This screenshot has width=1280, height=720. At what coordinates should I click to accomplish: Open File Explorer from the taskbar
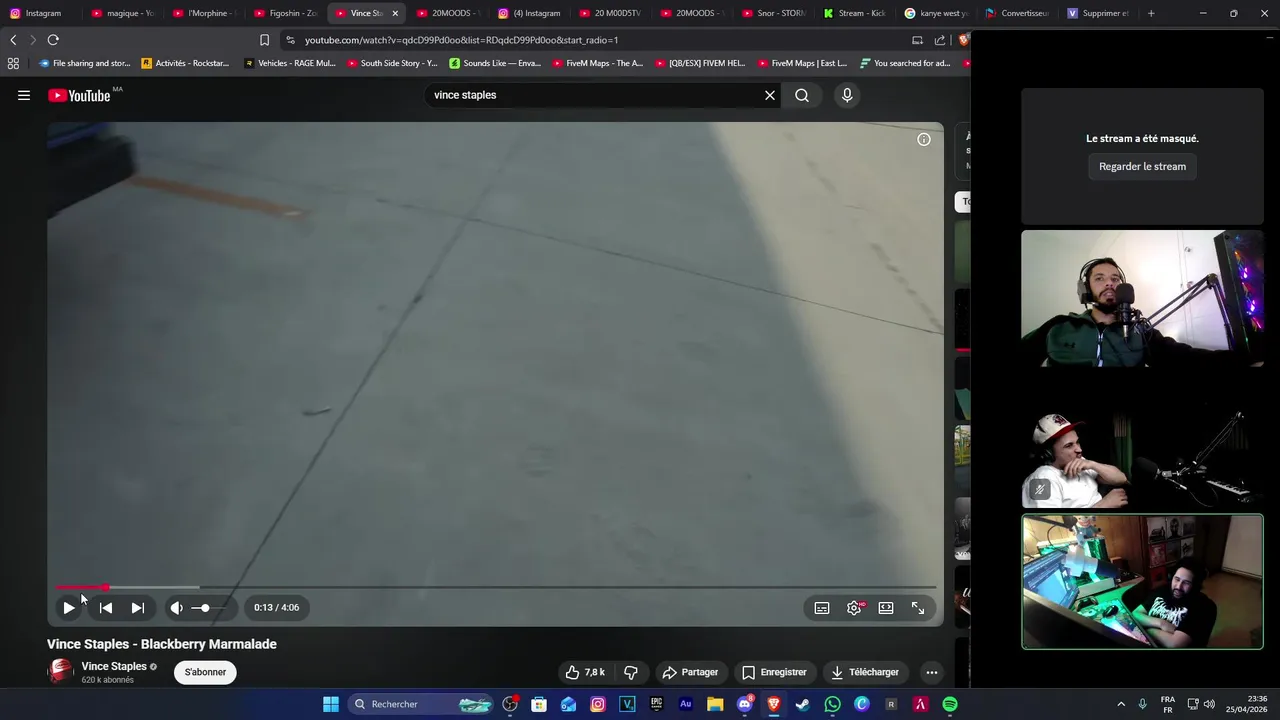point(715,704)
